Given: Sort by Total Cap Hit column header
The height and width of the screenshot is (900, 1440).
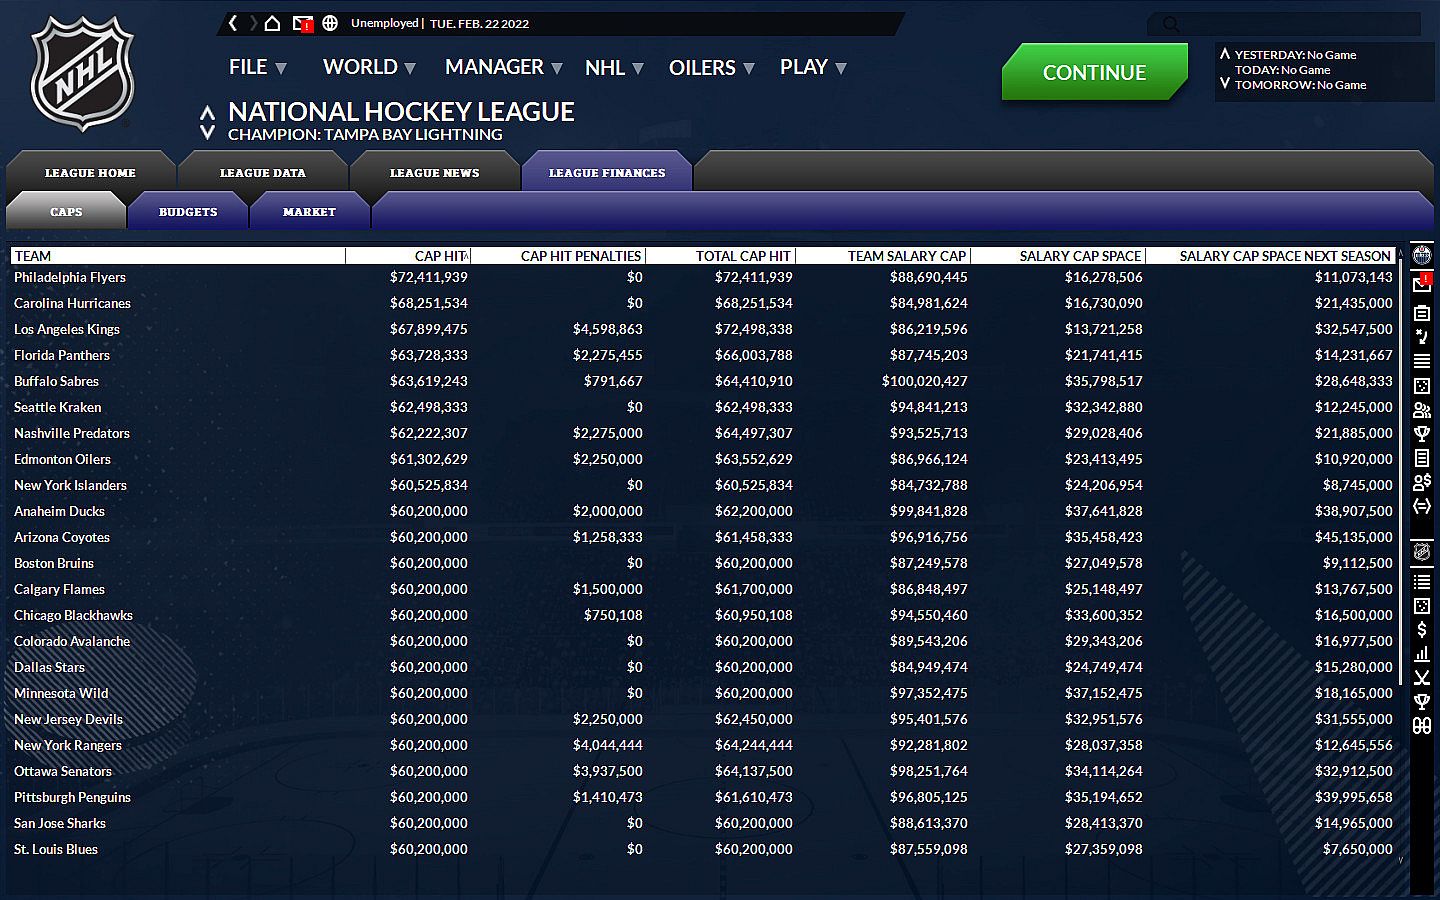Looking at the screenshot, I should tap(721, 256).
